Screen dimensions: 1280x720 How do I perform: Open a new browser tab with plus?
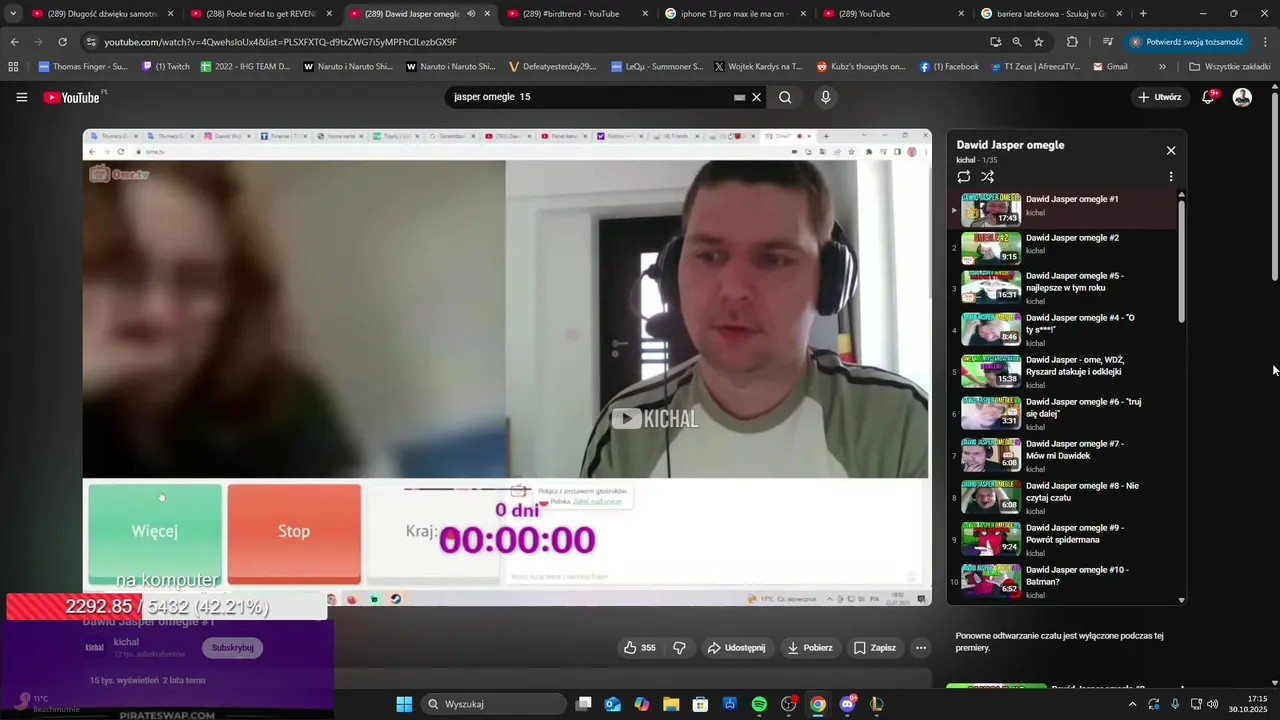click(x=1143, y=14)
